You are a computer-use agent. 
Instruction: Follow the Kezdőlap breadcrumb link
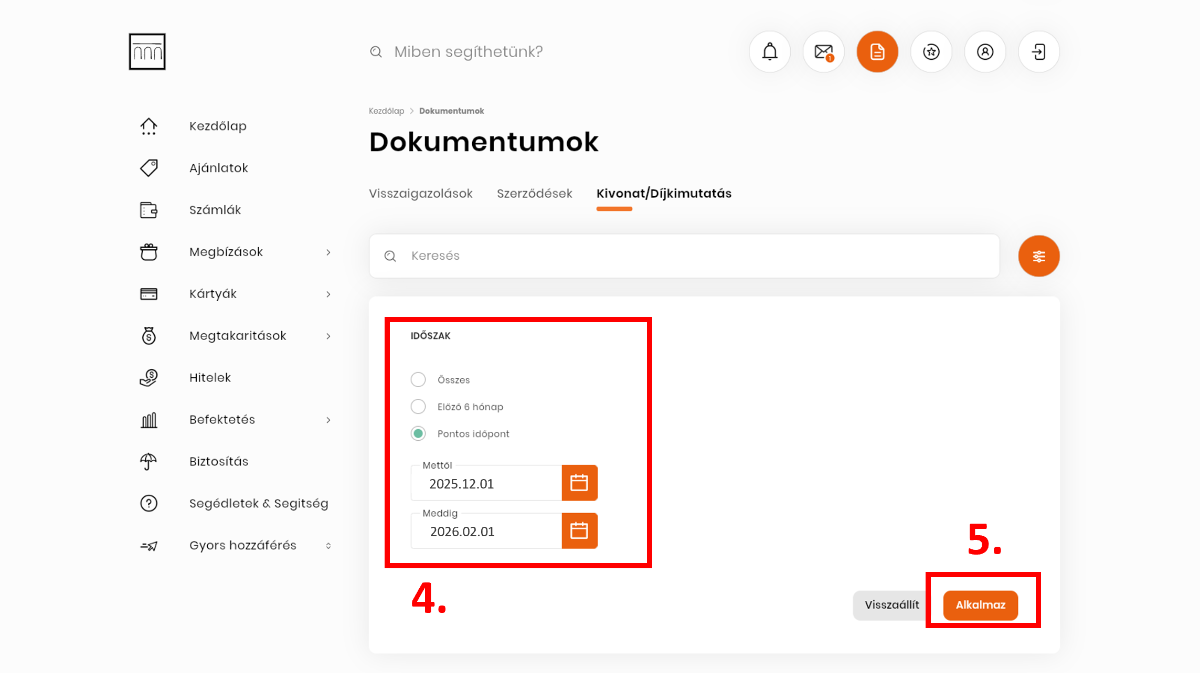click(x=387, y=111)
